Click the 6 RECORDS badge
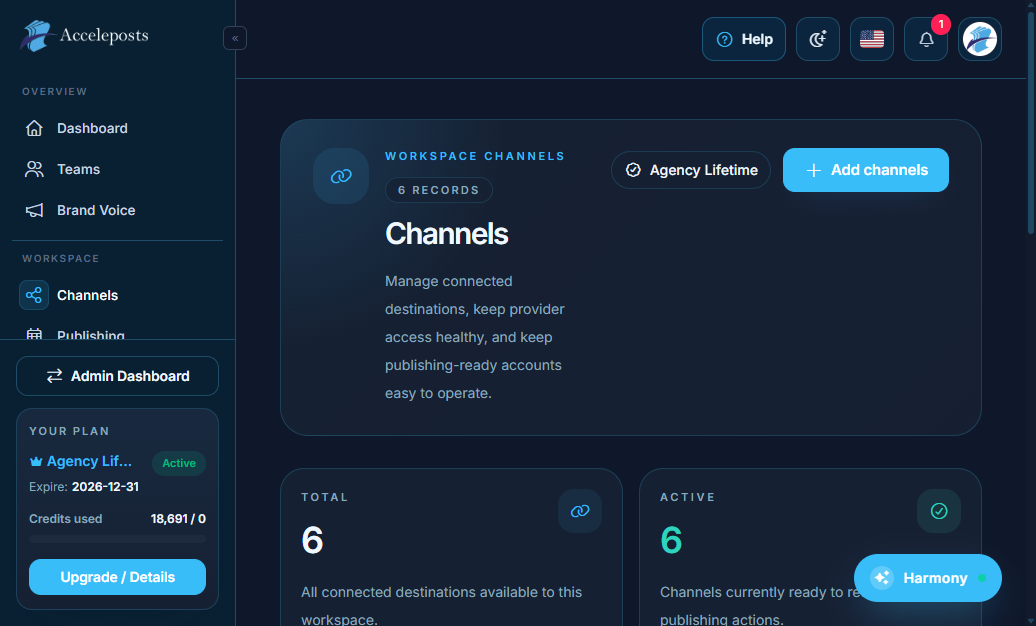The image size is (1036, 626). (x=439, y=190)
